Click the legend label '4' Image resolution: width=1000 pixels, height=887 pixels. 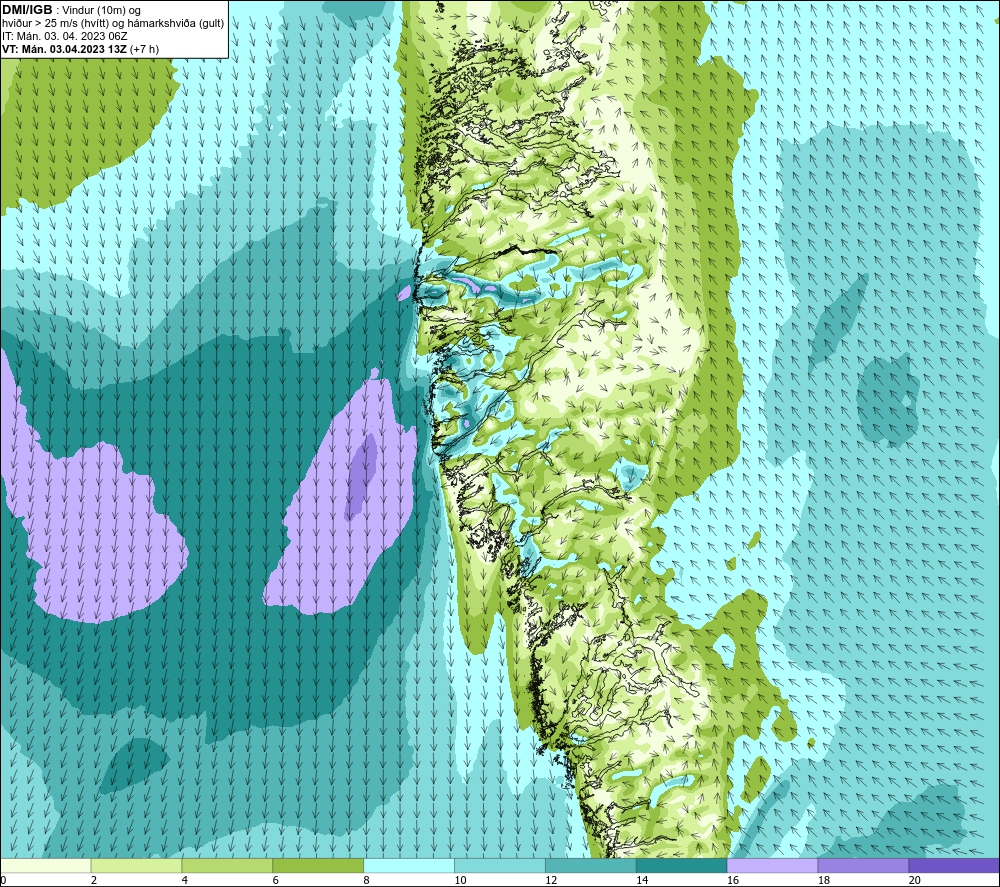(185, 881)
